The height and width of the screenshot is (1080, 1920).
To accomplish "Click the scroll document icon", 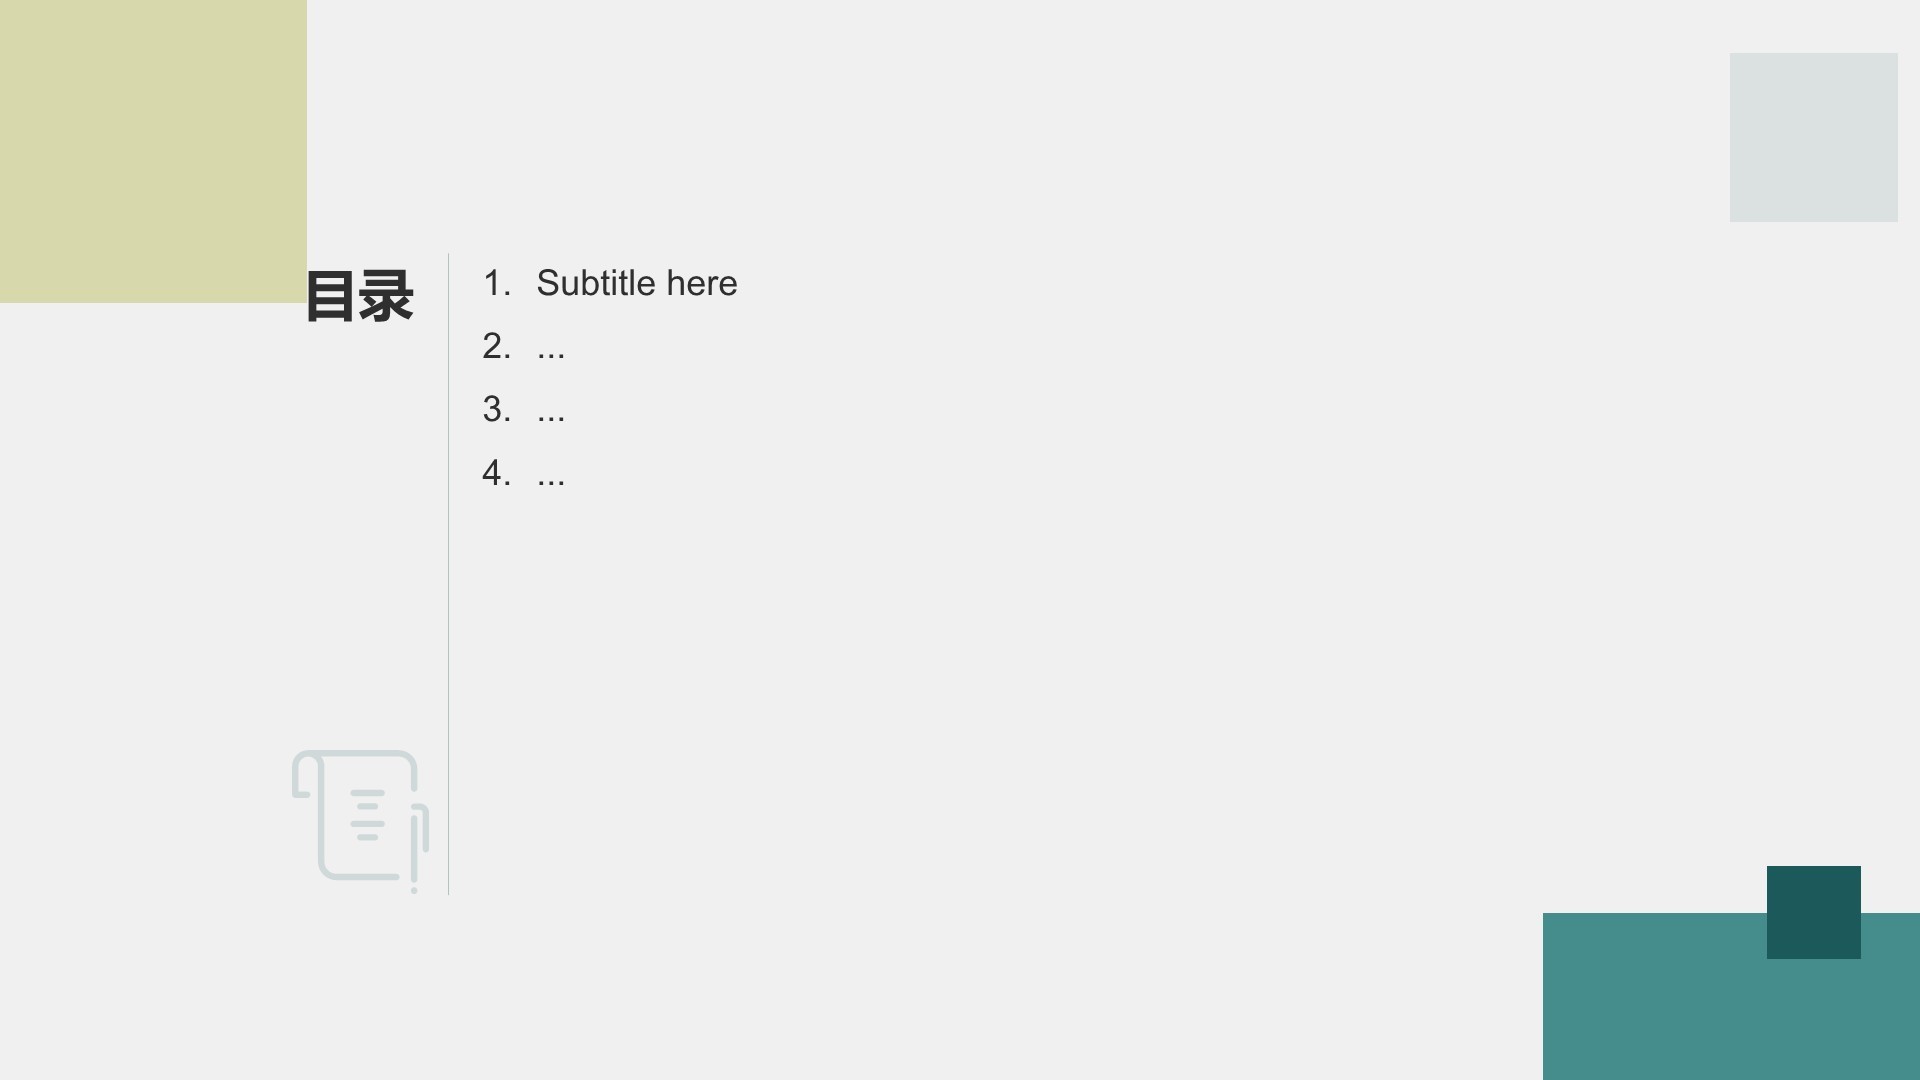I will tap(360, 821).
